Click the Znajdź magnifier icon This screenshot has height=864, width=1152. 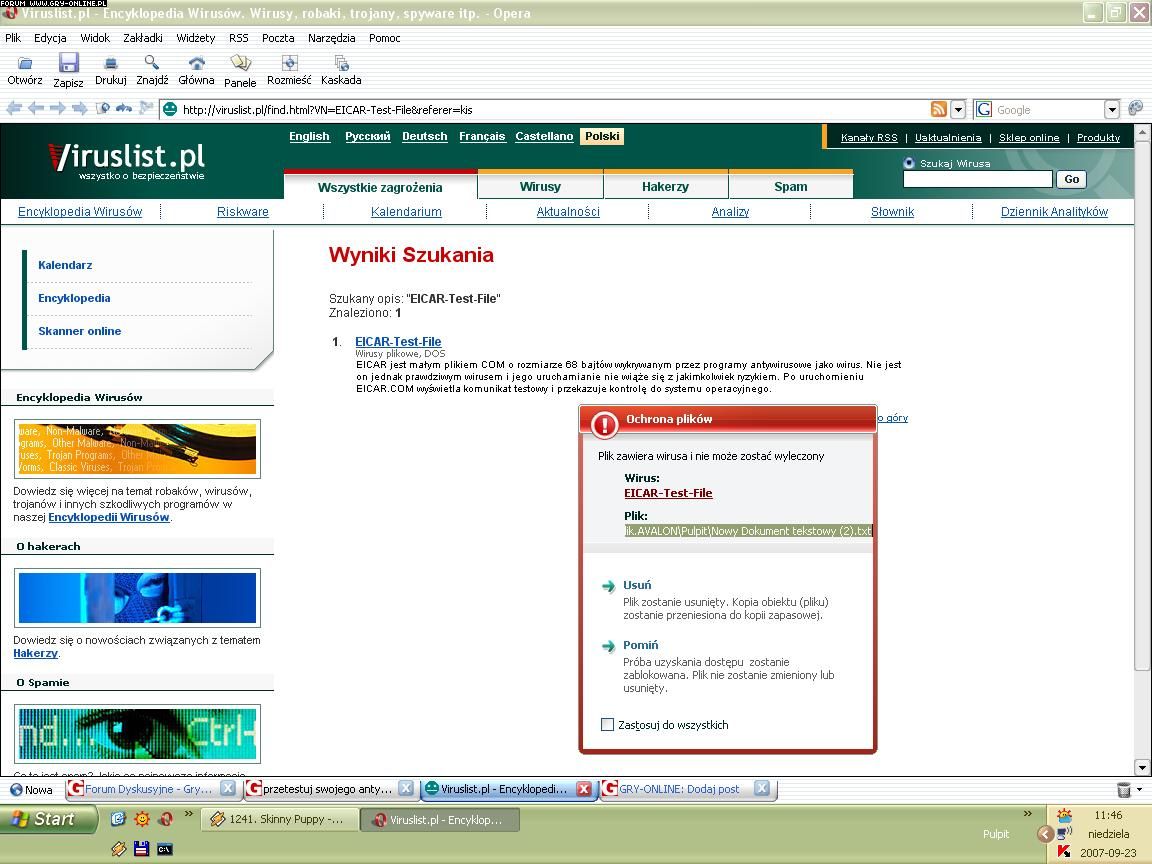tap(152, 62)
